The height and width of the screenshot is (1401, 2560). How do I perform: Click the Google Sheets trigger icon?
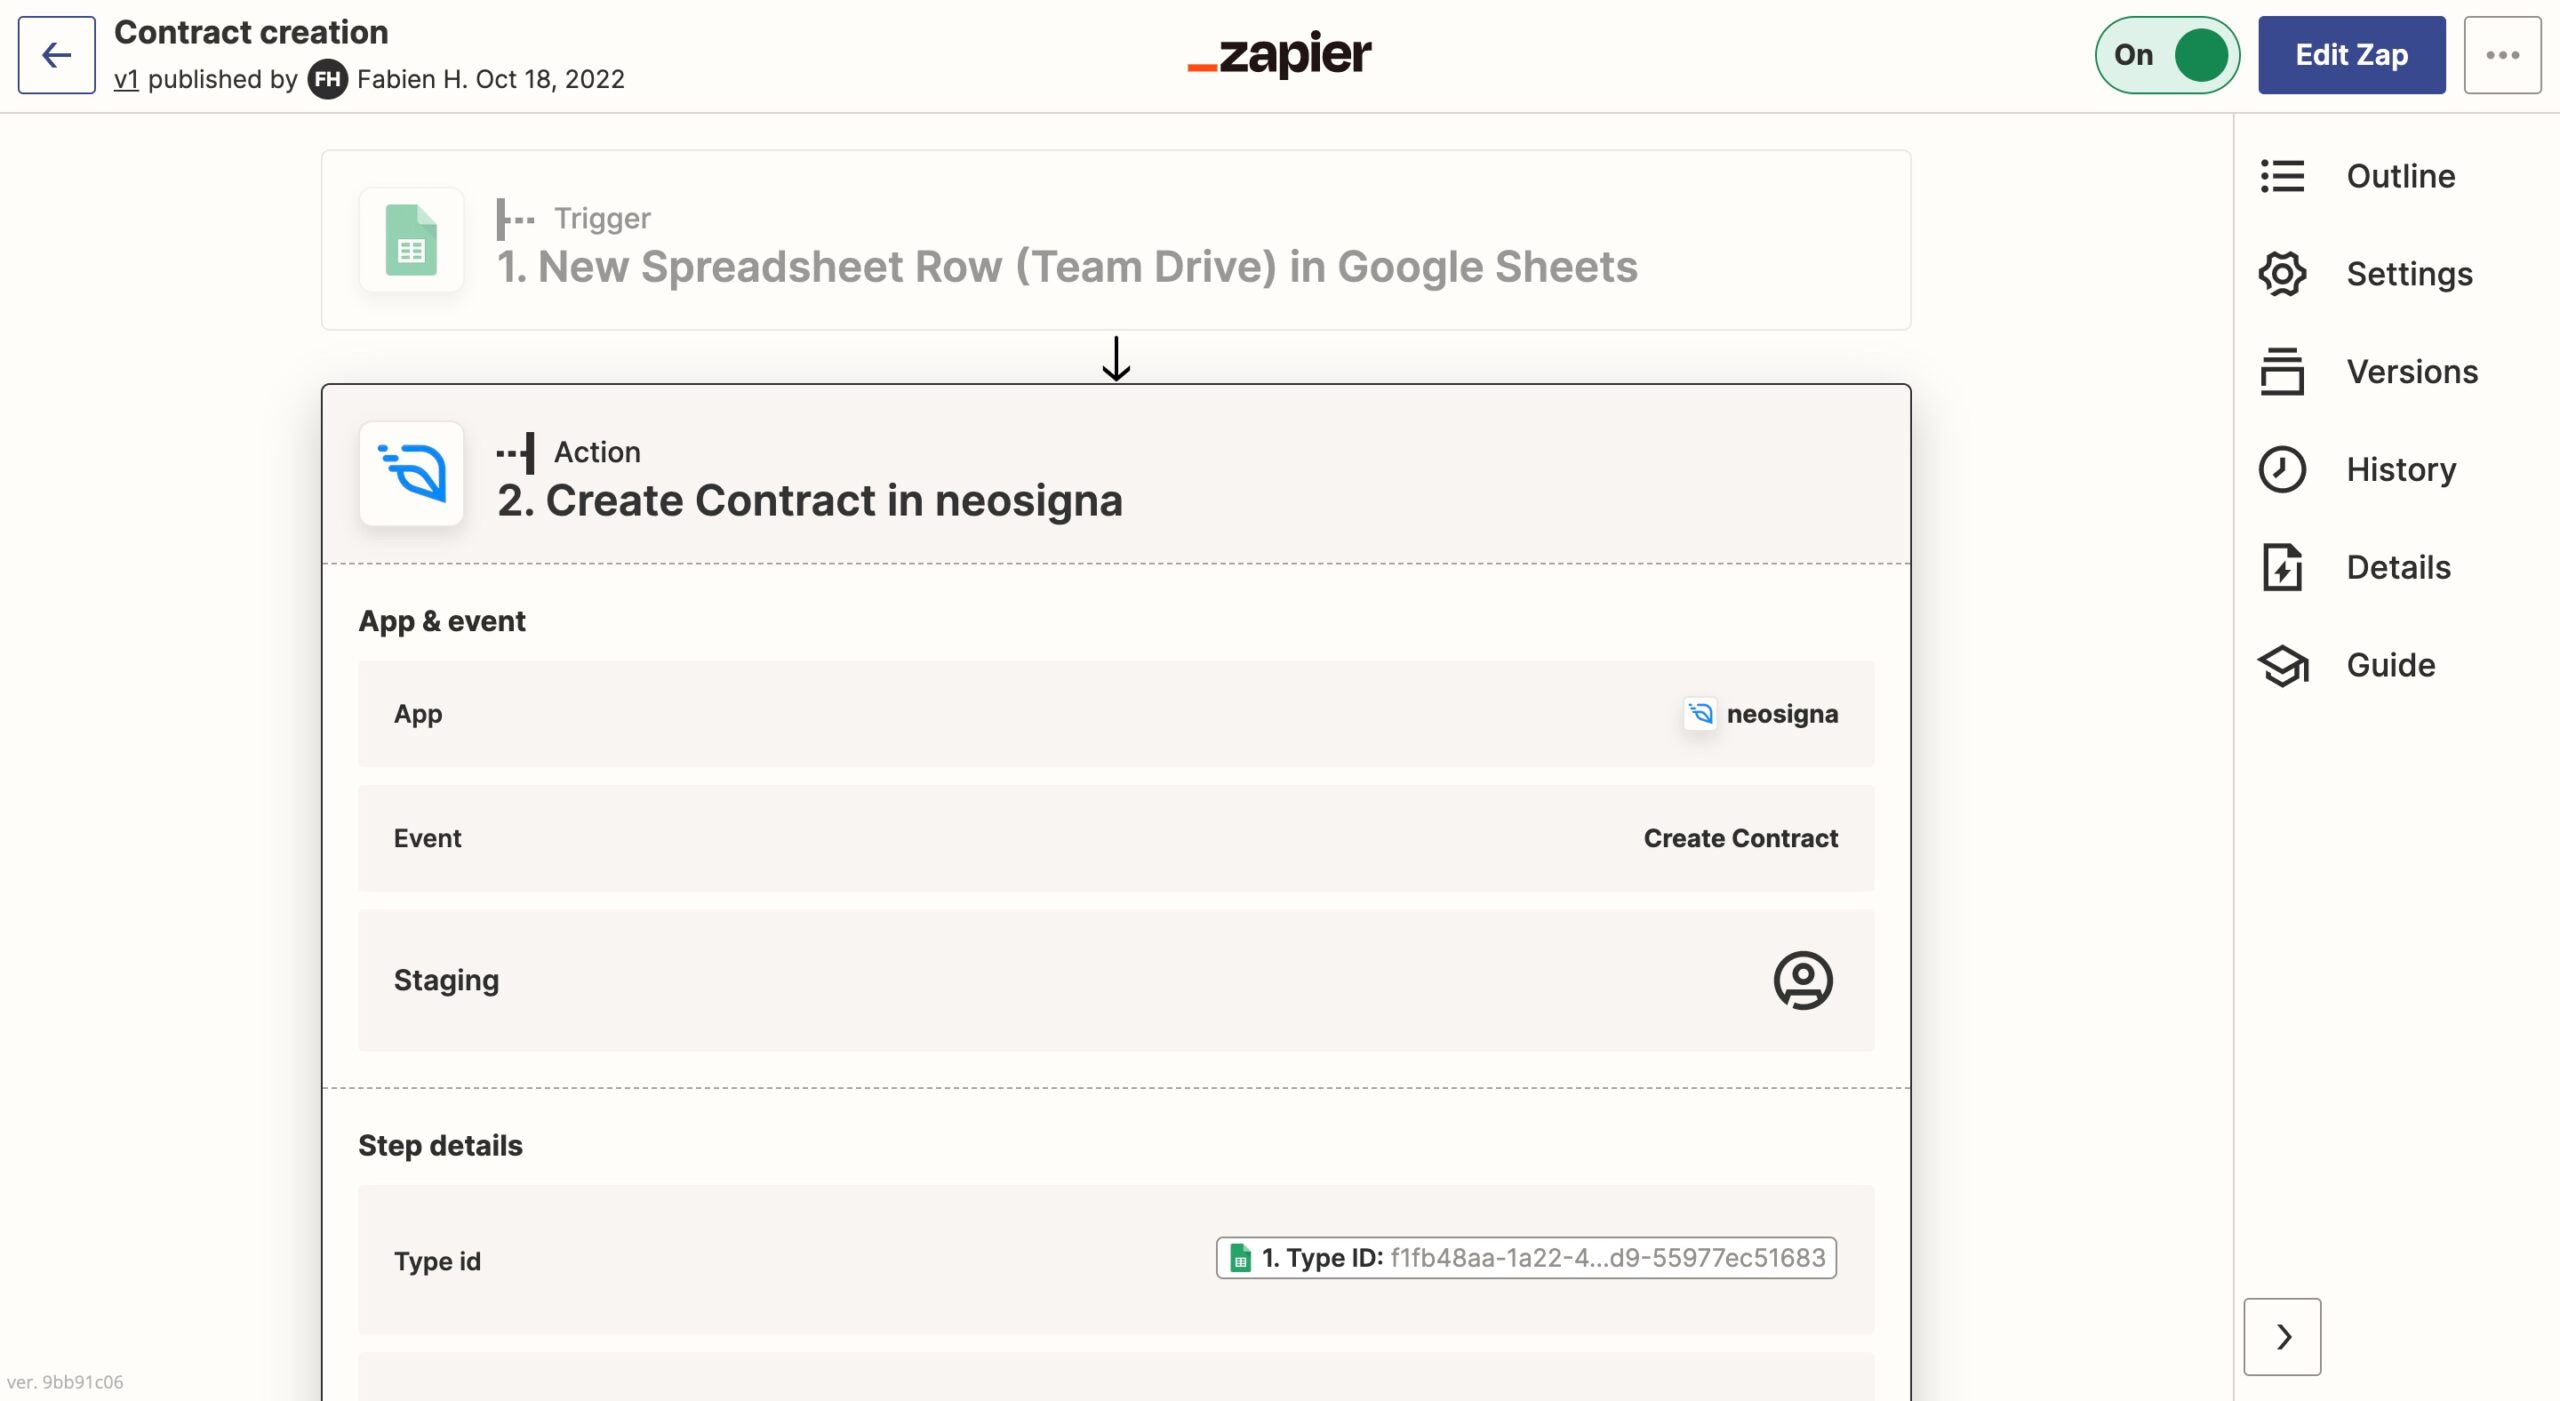pos(411,240)
